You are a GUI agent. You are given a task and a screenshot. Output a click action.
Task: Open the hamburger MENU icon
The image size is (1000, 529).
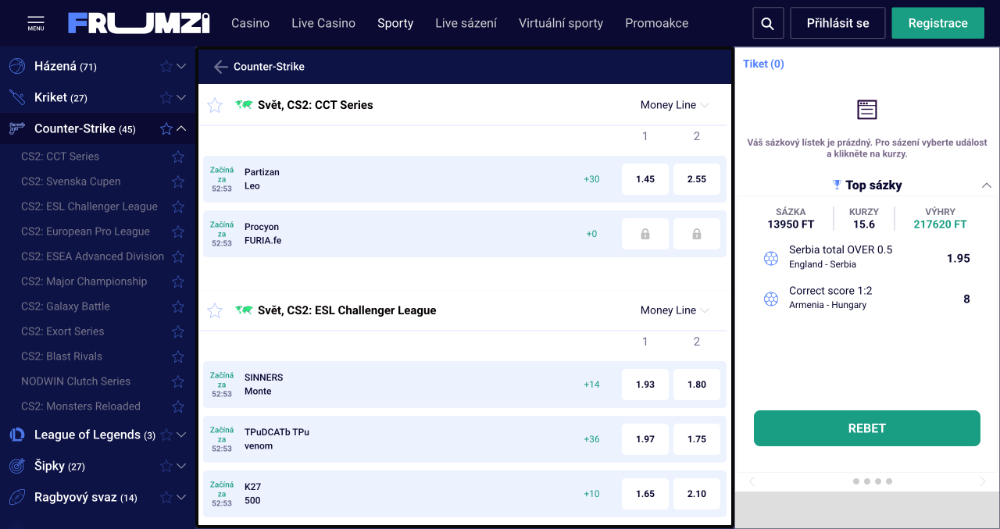click(x=36, y=23)
